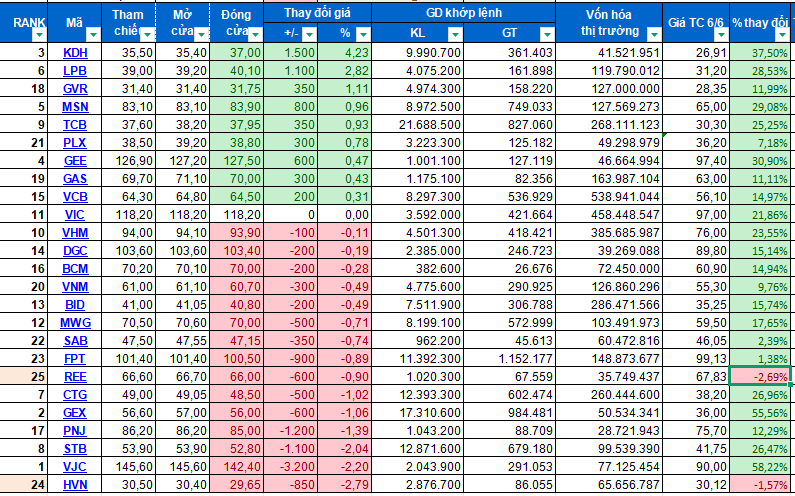Select the -1,57% cell in HVN row
This screenshot has width=795, height=496.
coord(760,485)
